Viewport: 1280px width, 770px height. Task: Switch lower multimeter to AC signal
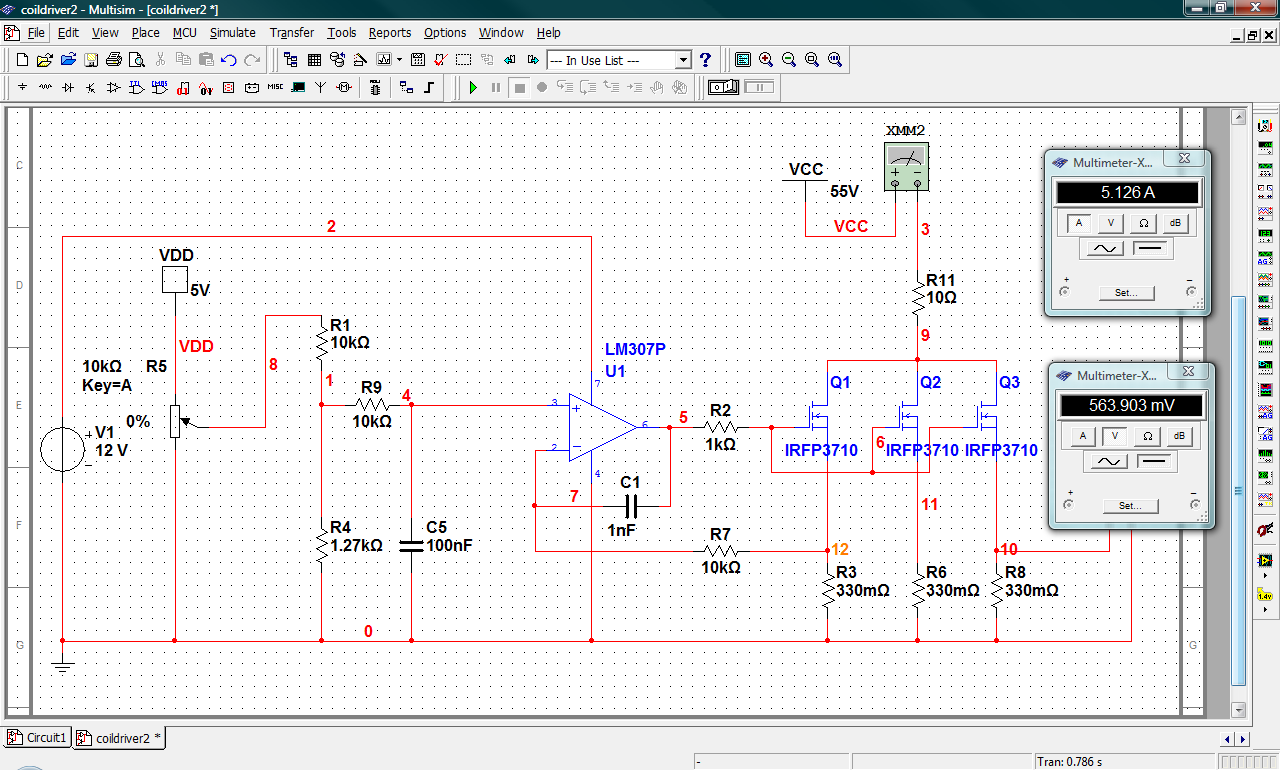click(x=1108, y=462)
